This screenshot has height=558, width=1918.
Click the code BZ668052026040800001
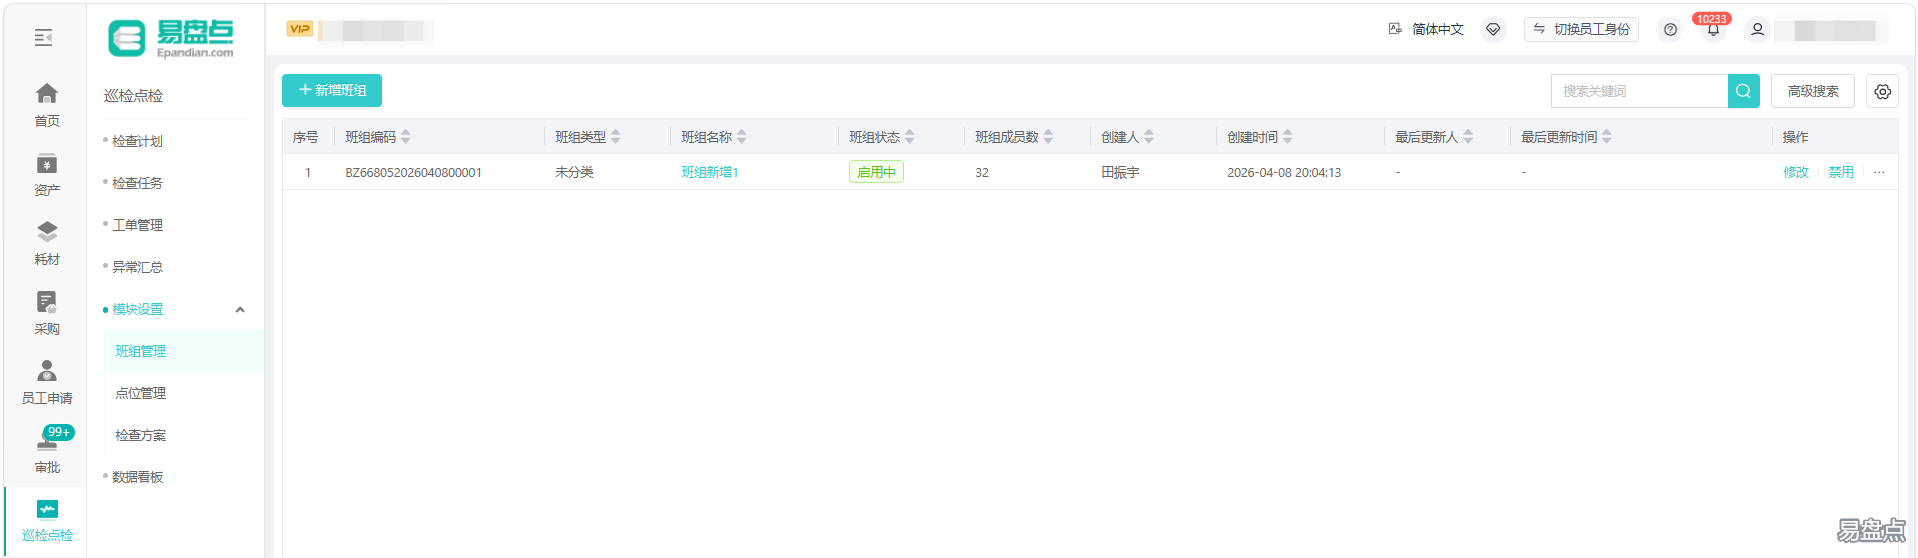click(413, 172)
